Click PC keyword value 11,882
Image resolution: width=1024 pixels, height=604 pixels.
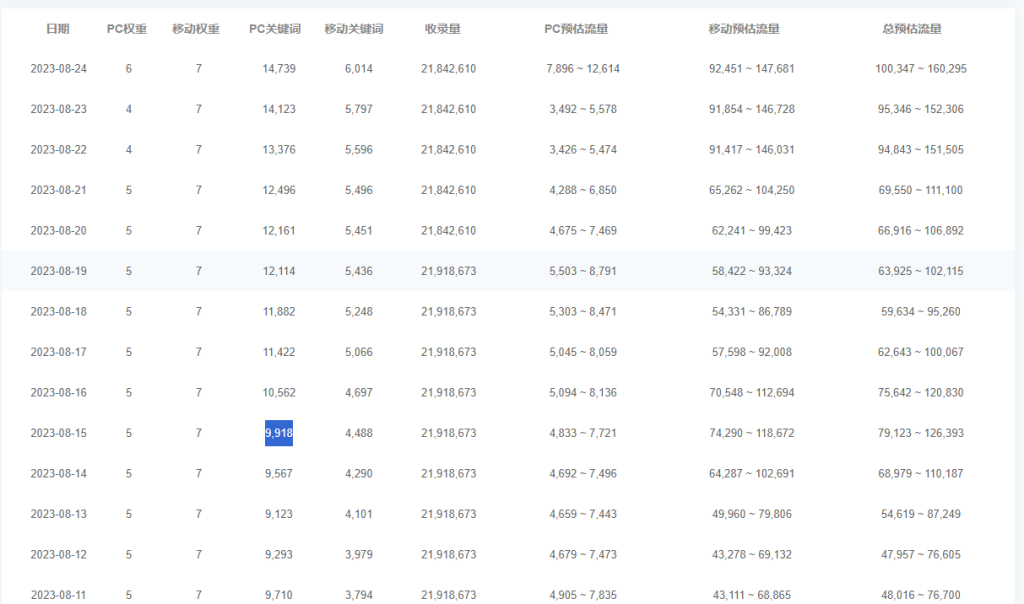coord(279,311)
